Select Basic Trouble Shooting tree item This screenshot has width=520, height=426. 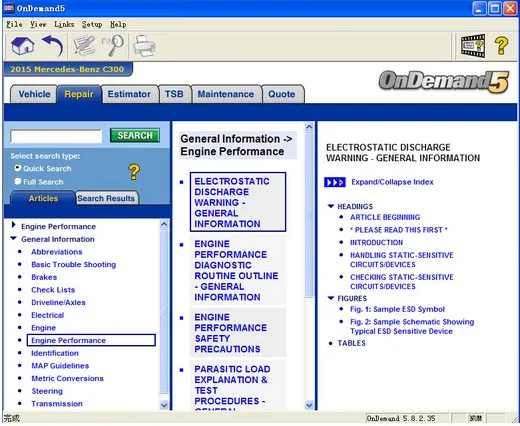[x=74, y=265]
